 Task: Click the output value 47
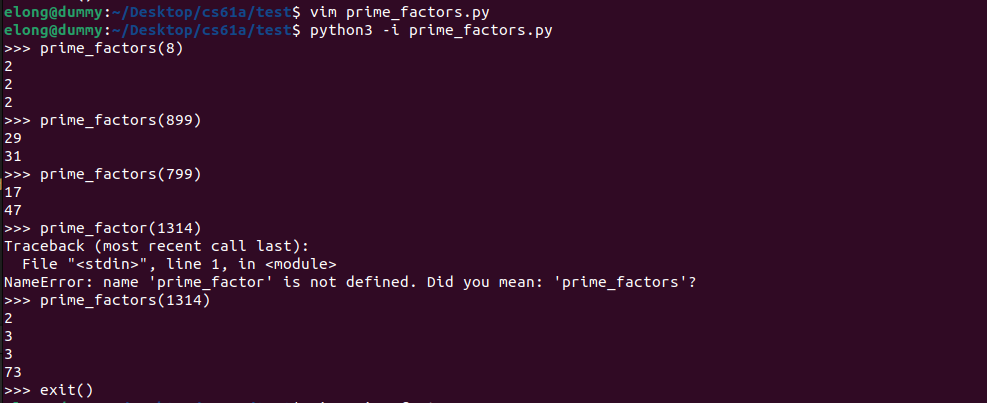[x=13, y=210]
